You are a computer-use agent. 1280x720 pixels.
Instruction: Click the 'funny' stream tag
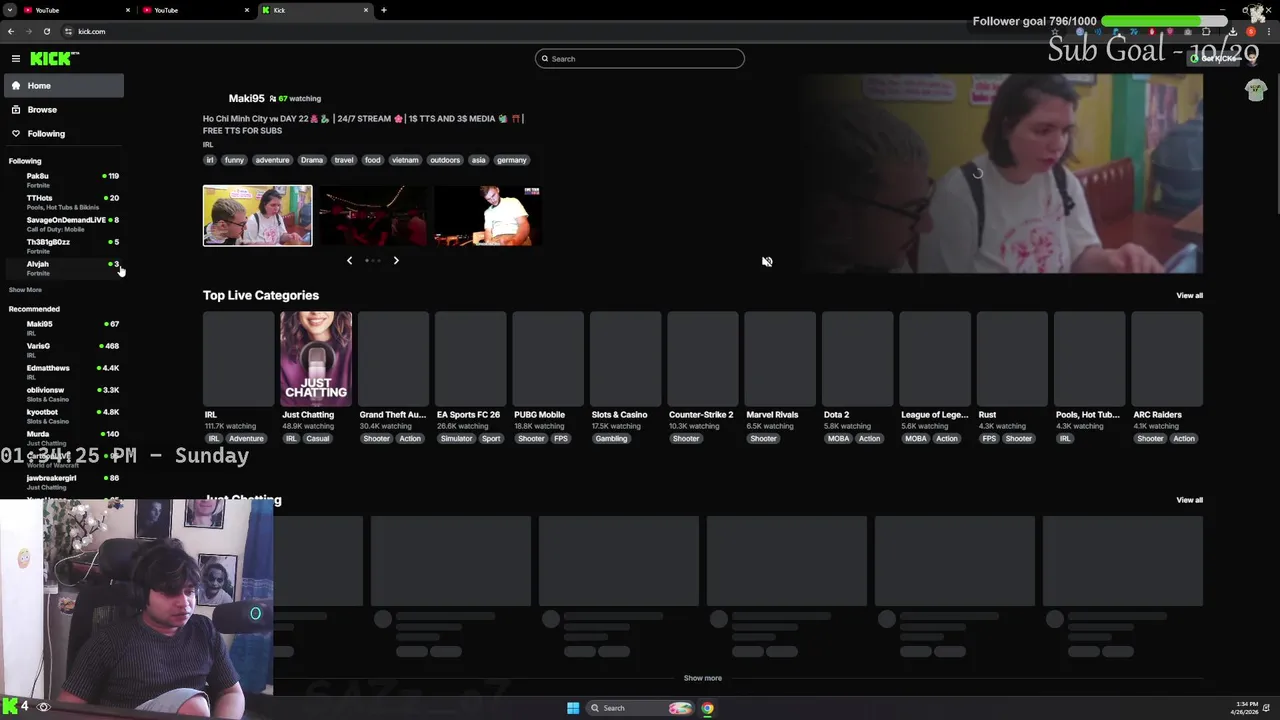tap(234, 160)
